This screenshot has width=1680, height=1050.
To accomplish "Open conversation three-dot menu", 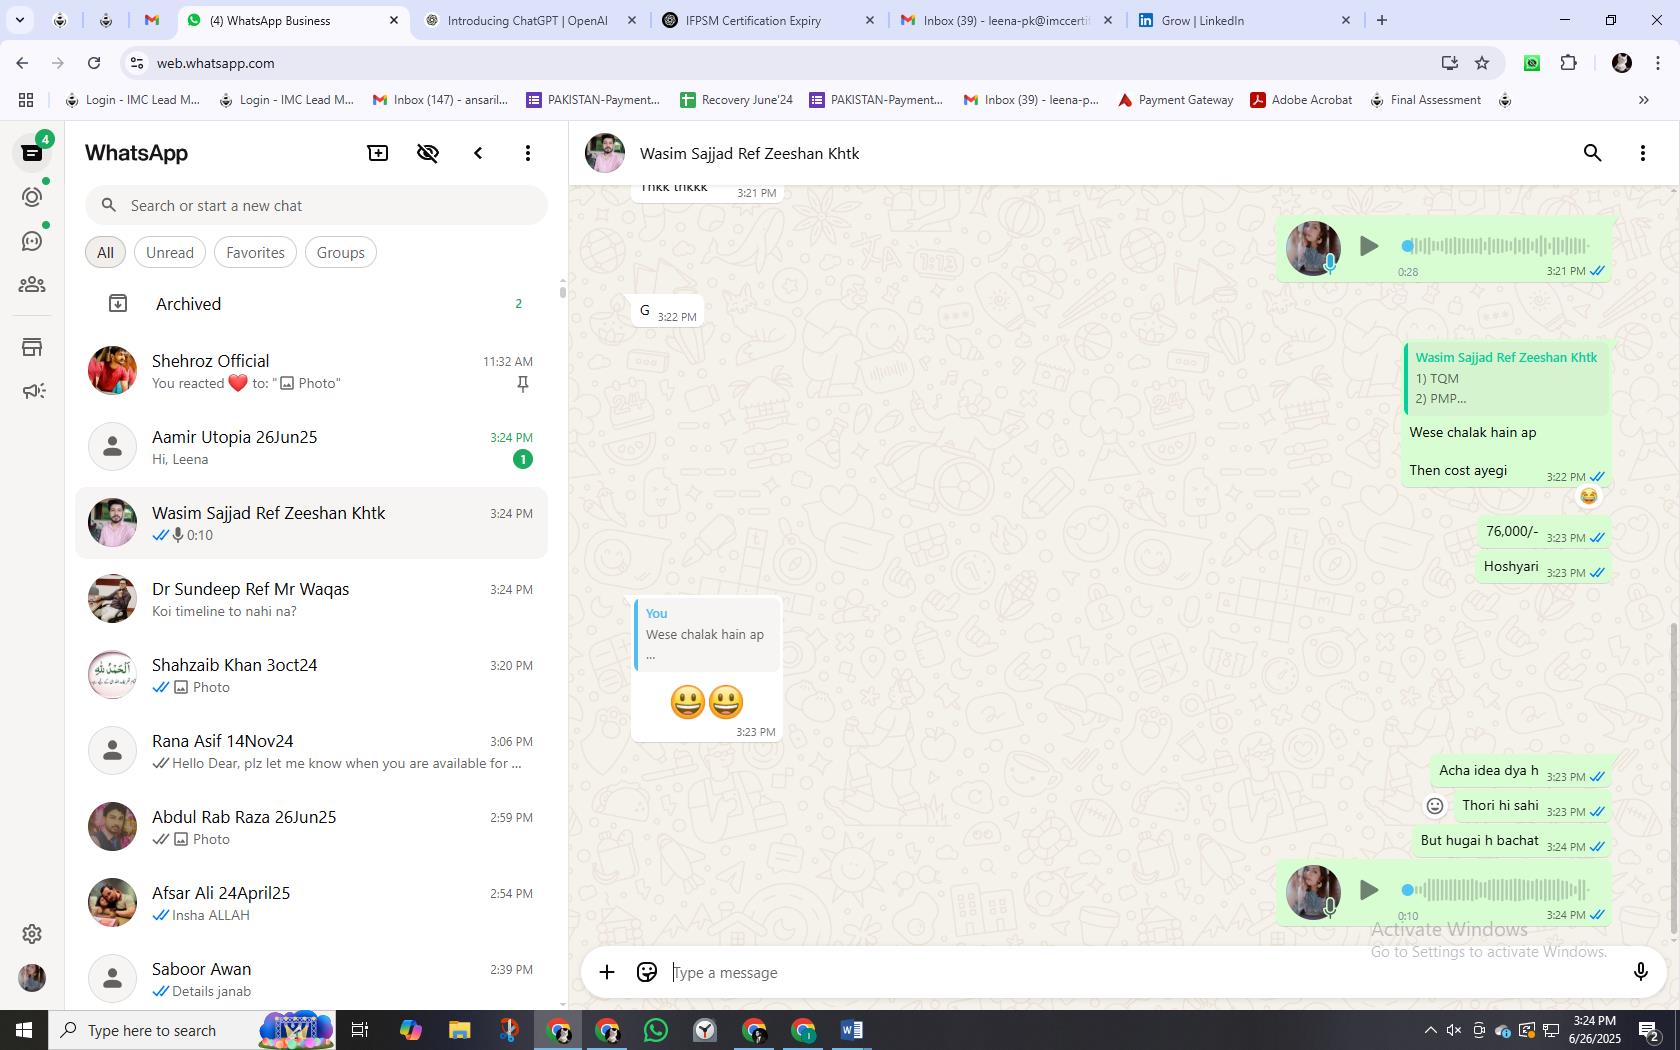I will click(1643, 153).
